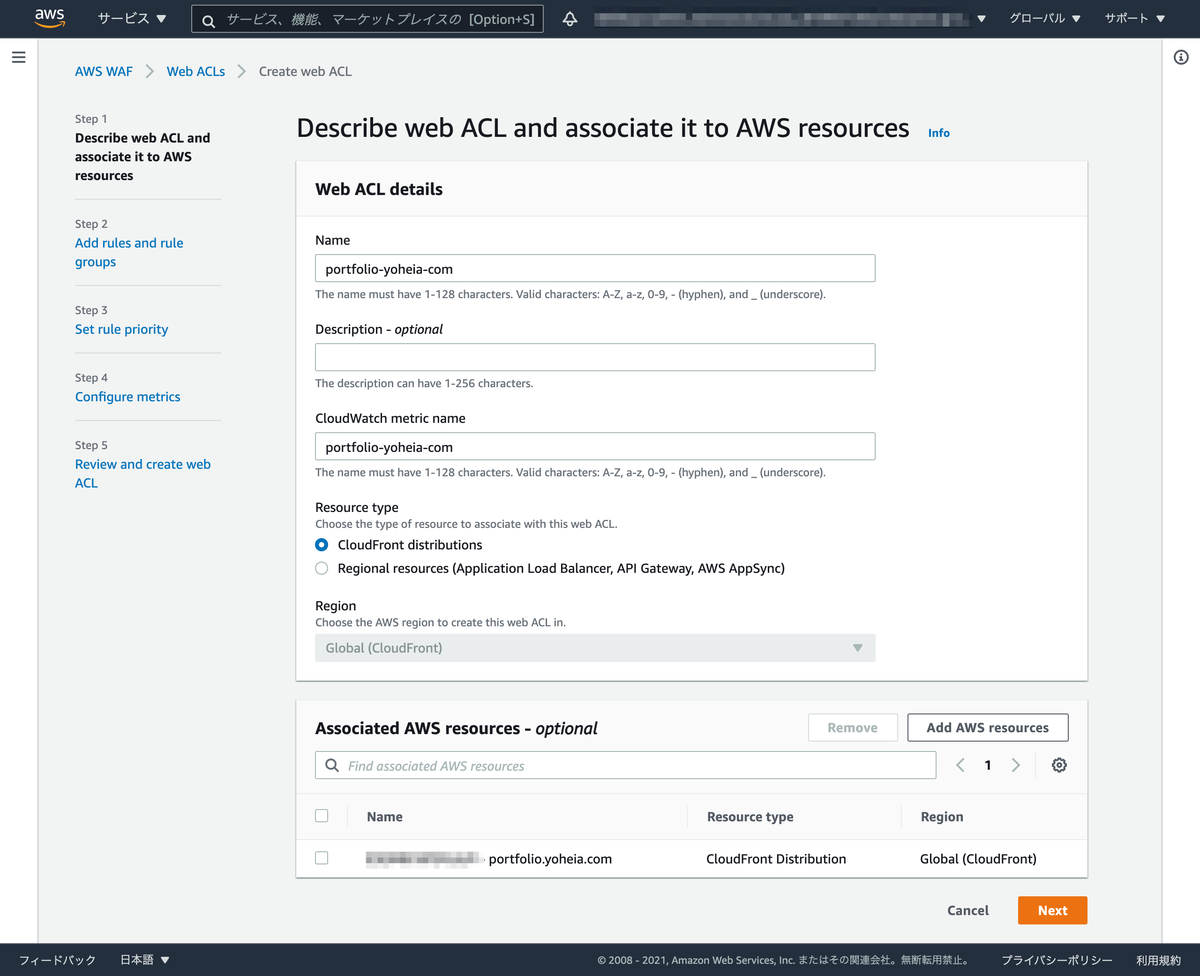Screen dimensions: 1200x976
Task: Follow the Web ACLs breadcrumb link
Action: point(195,71)
